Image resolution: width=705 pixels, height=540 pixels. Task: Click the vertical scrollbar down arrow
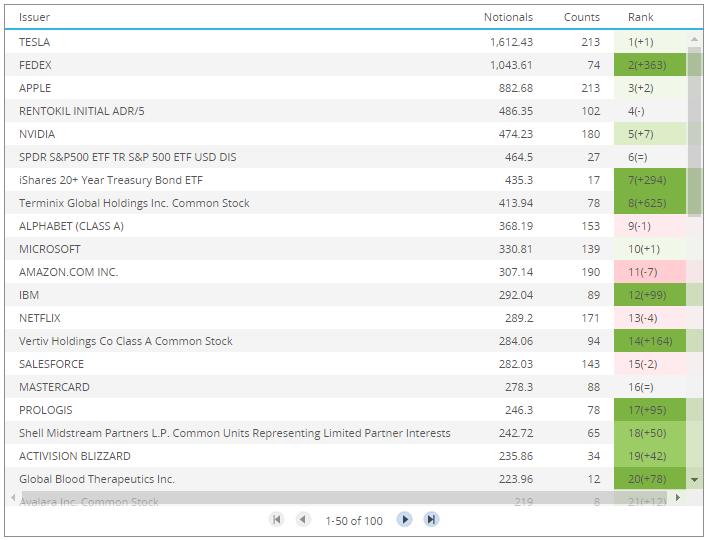pos(695,480)
